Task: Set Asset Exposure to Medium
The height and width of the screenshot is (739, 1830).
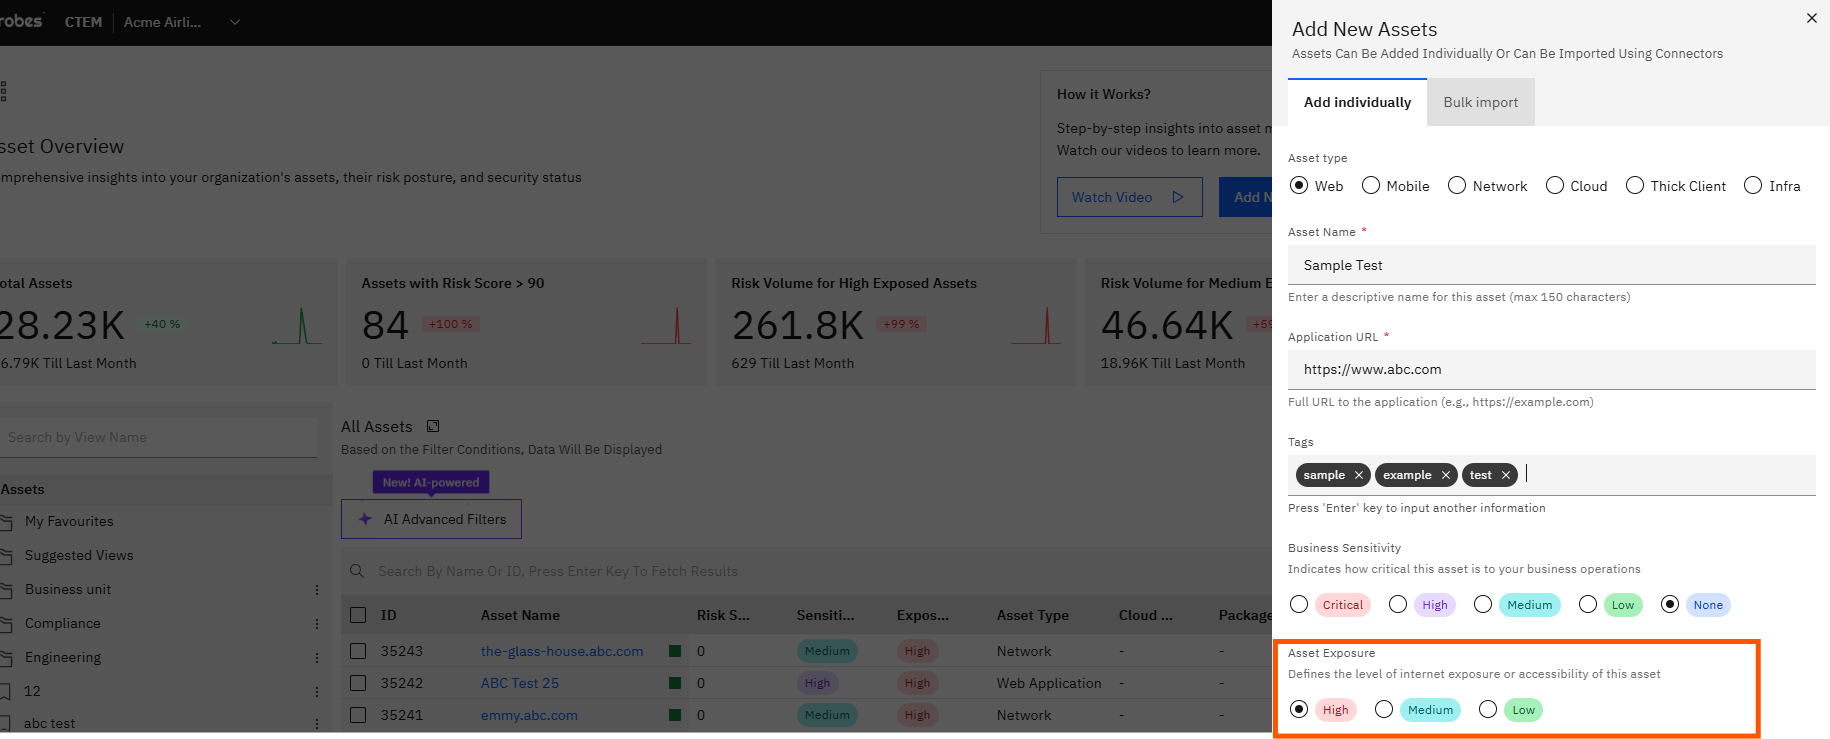Action: (x=1384, y=709)
